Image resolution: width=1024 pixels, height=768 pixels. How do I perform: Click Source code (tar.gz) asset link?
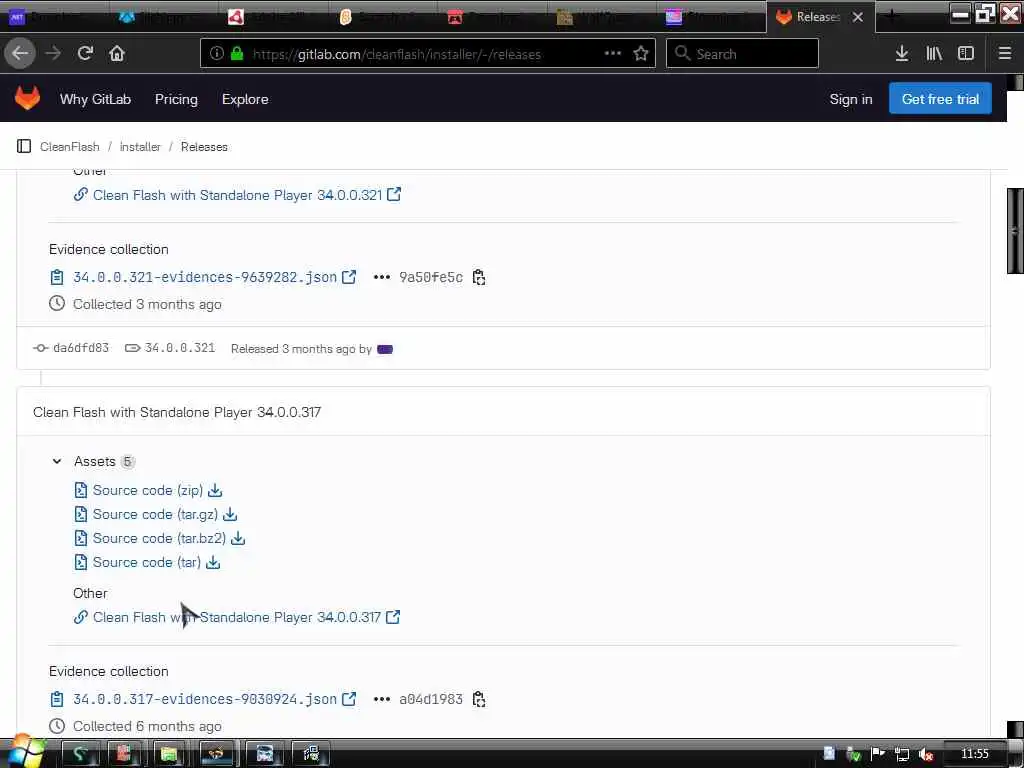click(x=155, y=515)
